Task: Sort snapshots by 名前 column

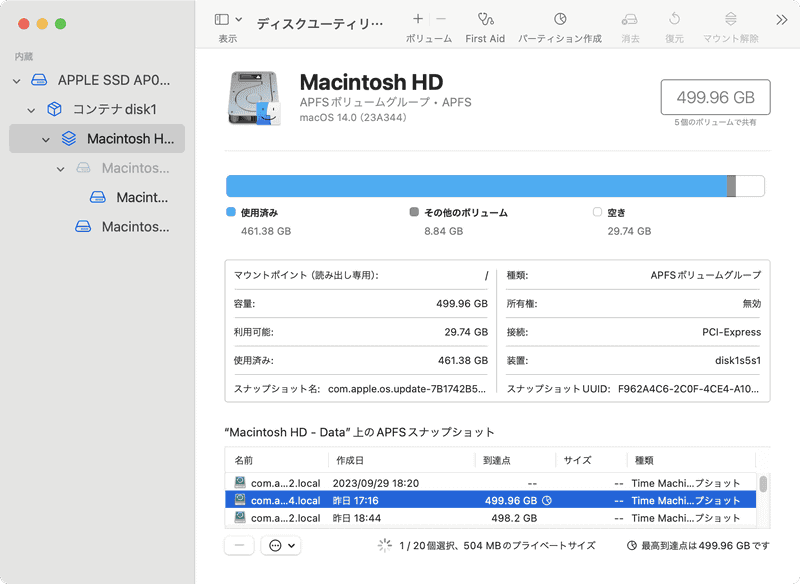Action: click(277, 460)
